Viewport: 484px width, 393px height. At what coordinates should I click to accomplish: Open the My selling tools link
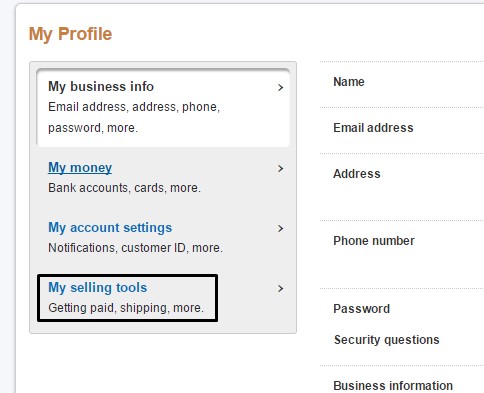(x=98, y=288)
